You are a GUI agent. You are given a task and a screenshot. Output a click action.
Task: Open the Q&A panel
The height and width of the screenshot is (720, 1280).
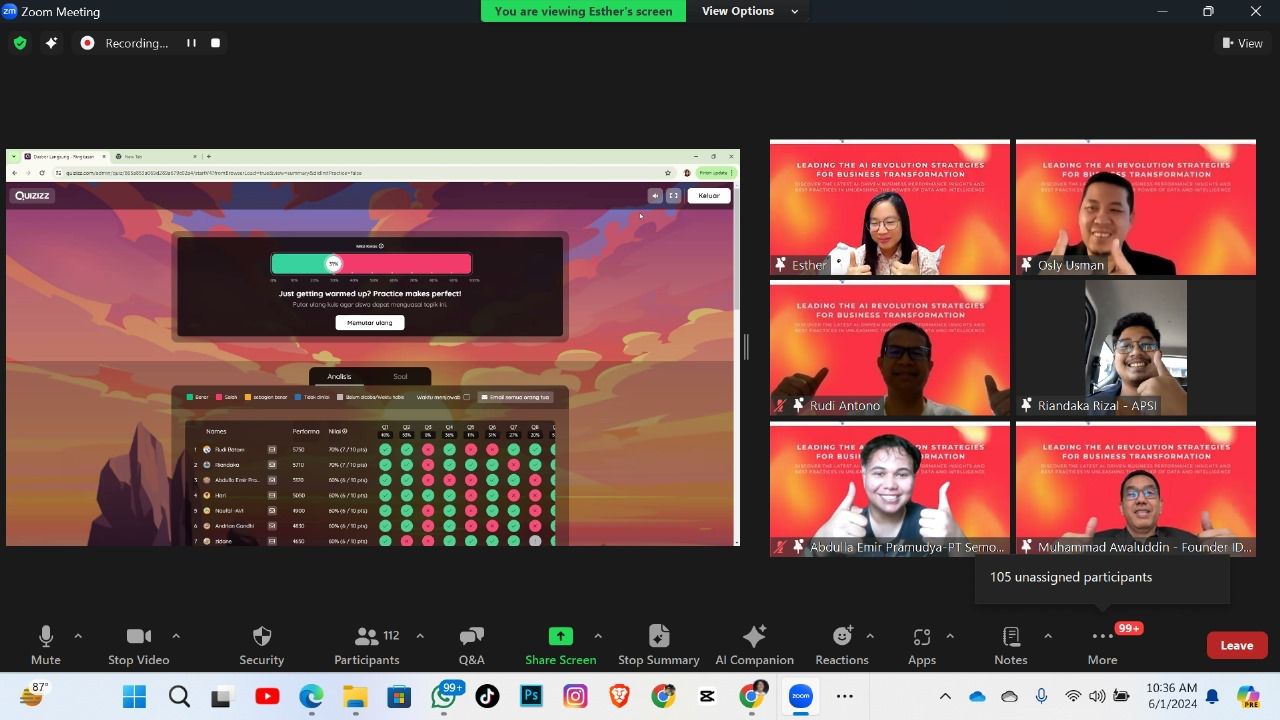(x=471, y=637)
